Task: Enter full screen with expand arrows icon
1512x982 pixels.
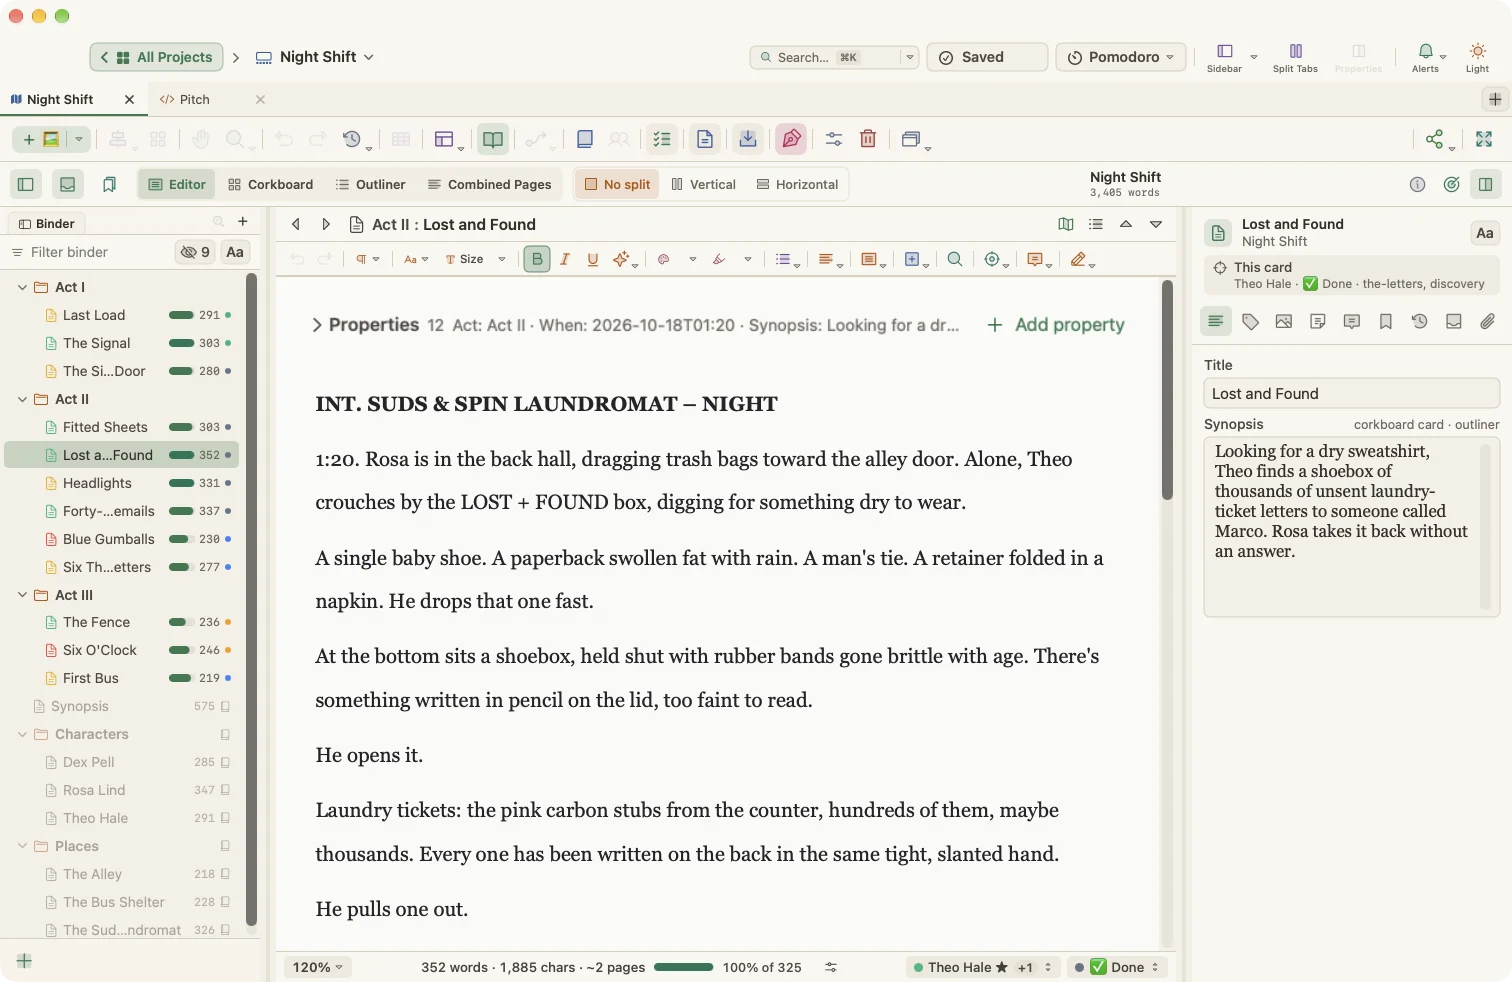Action: [x=1484, y=139]
